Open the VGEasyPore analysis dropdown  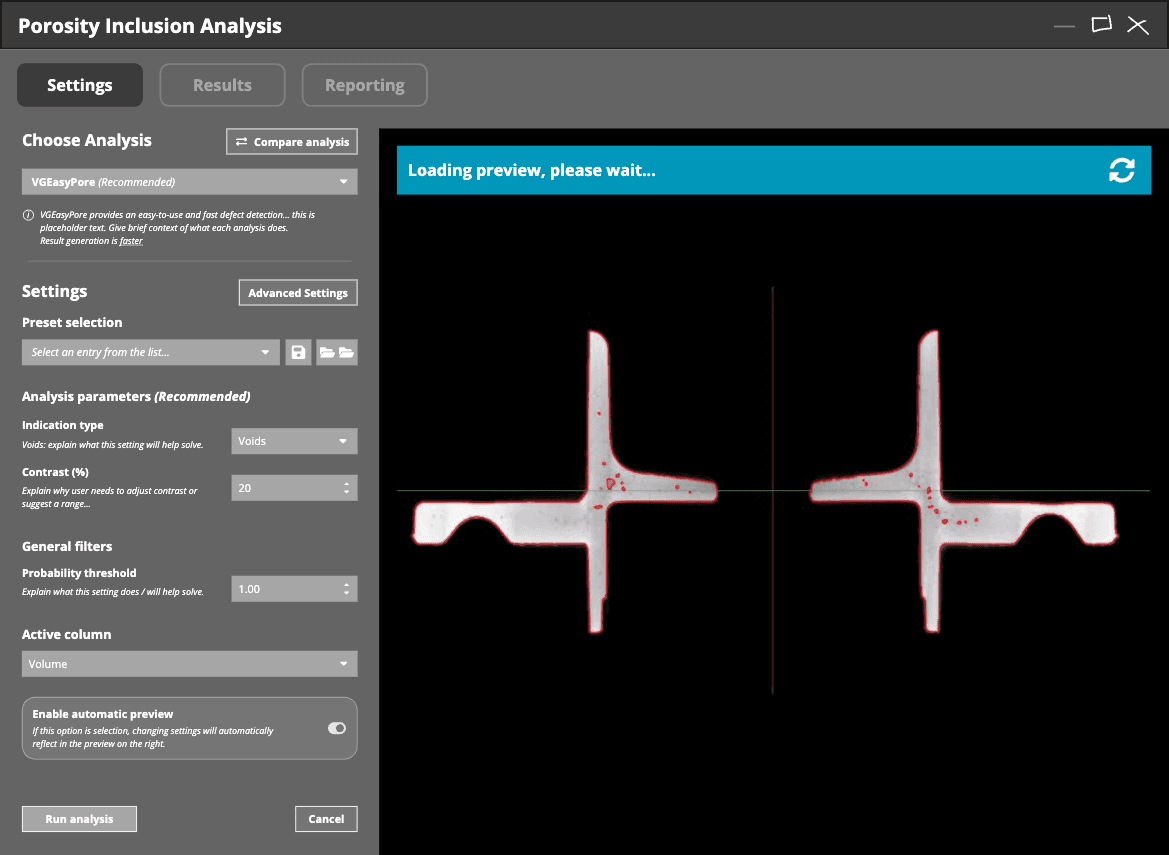coord(189,182)
